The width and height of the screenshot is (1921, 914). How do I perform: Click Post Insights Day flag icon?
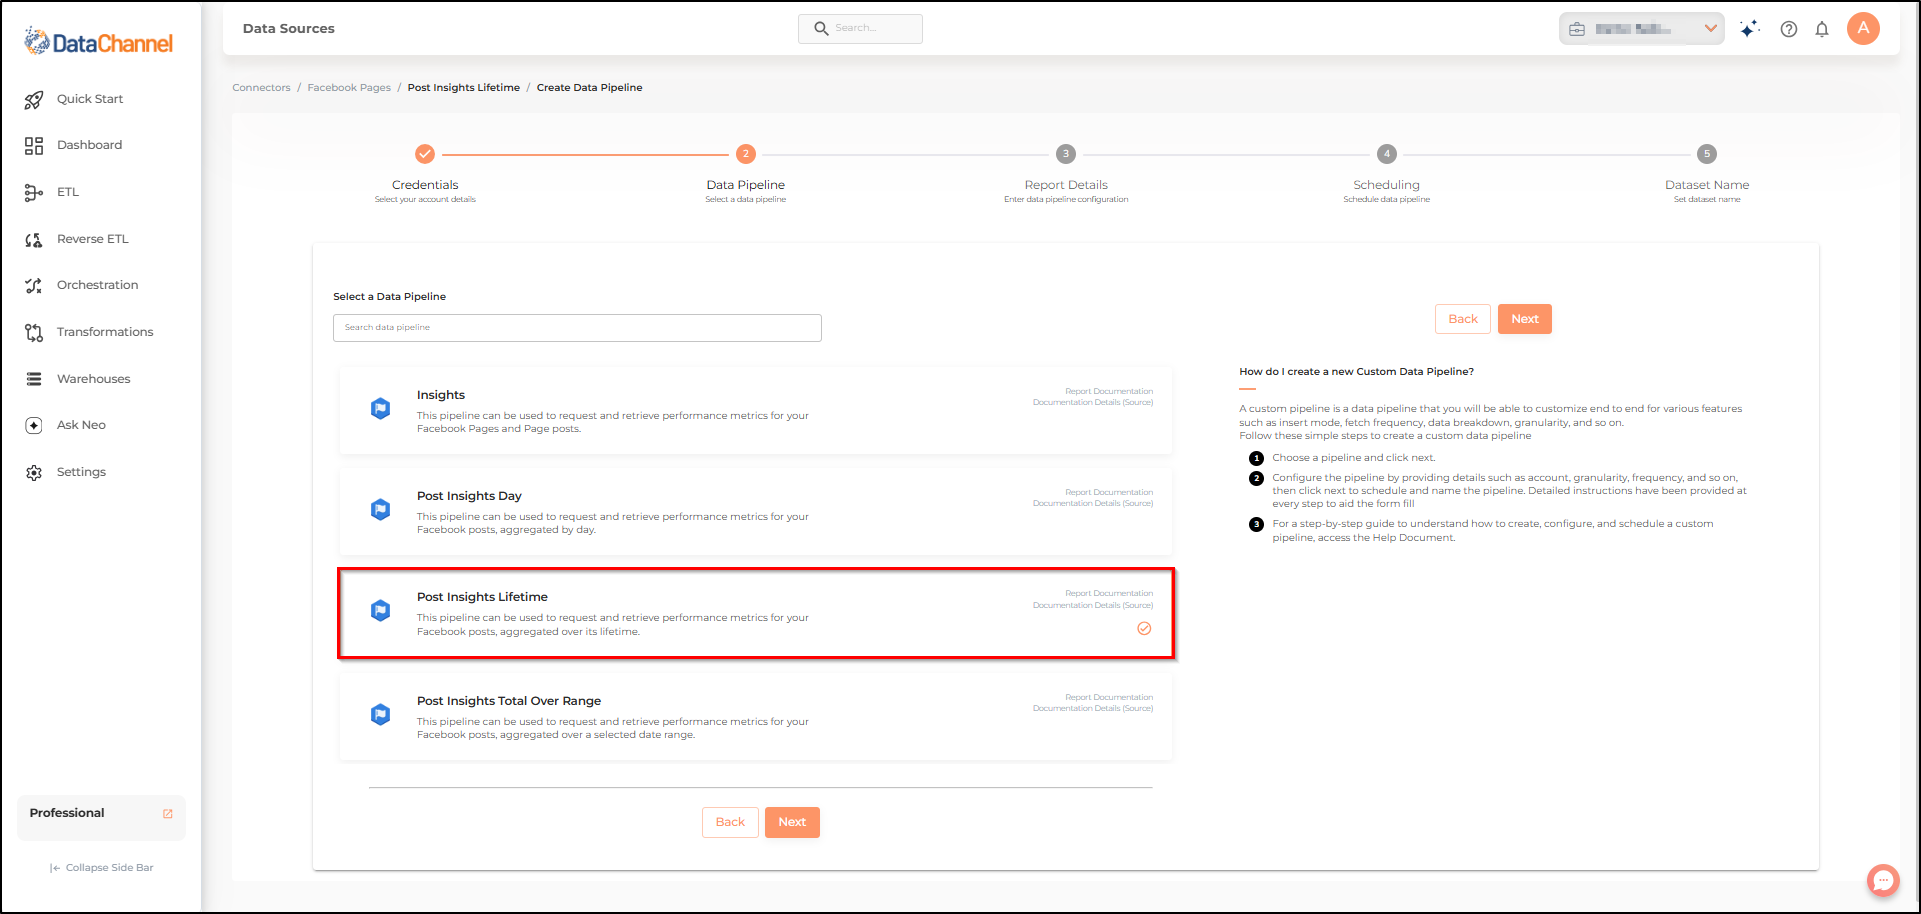380,509
